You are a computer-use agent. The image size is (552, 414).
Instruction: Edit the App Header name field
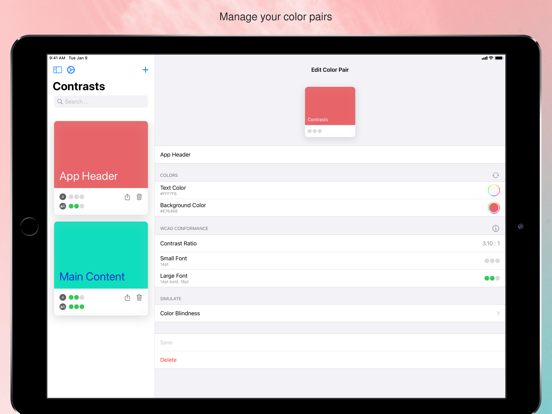tap(330, 155)
